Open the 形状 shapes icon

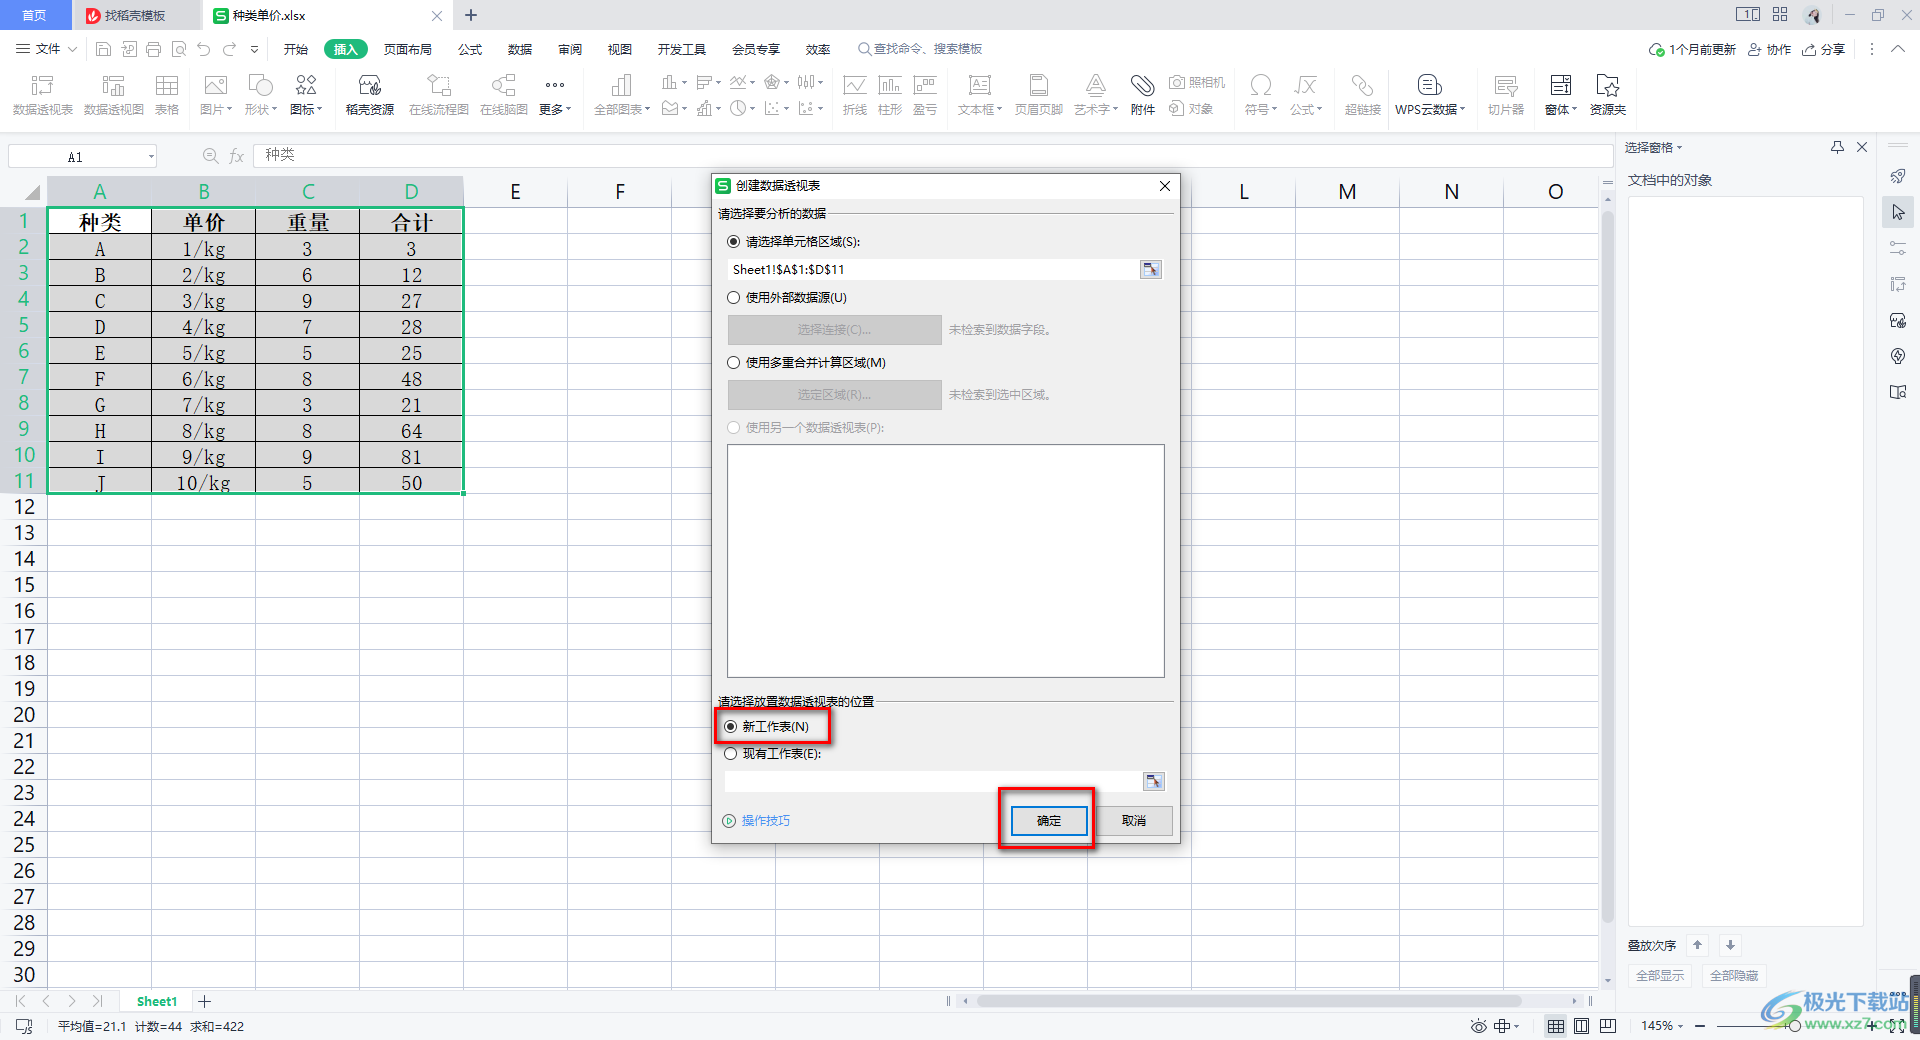tap(260, 95)
